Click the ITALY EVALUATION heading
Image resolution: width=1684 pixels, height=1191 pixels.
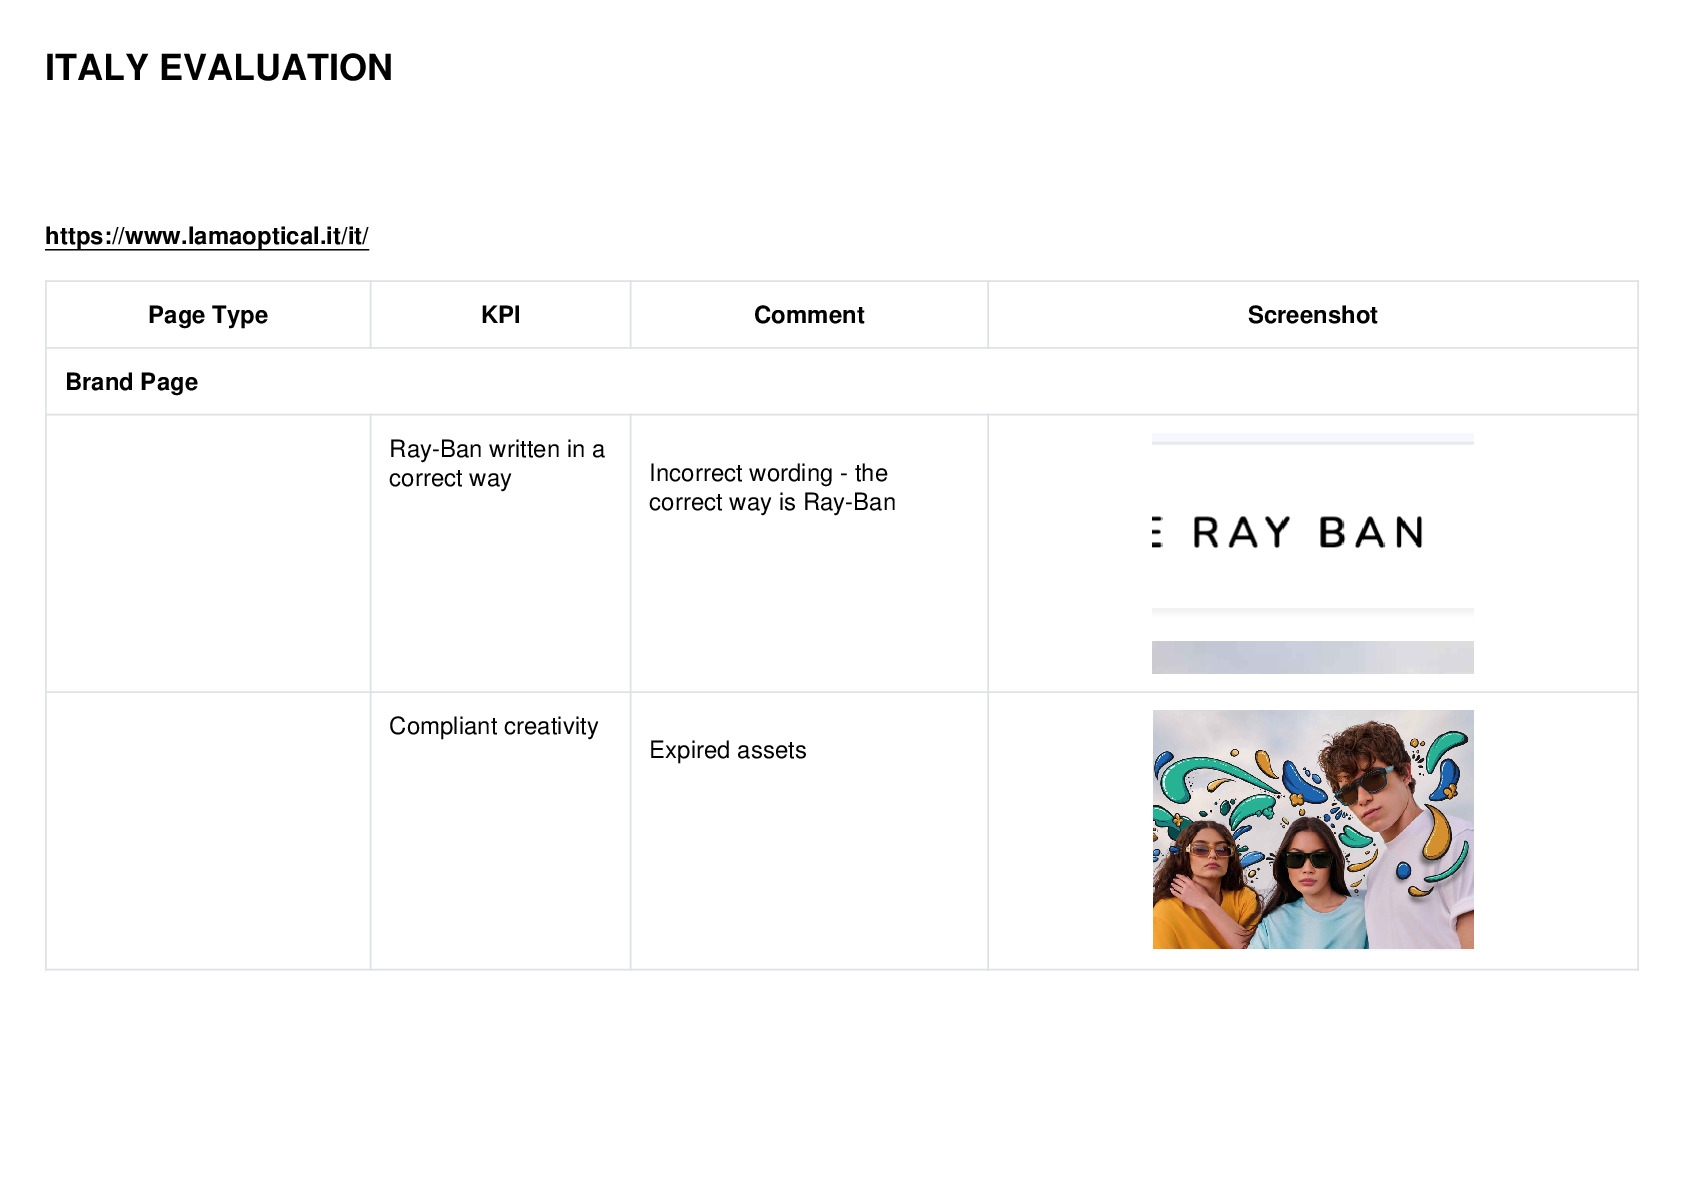[x=219, y=68]
